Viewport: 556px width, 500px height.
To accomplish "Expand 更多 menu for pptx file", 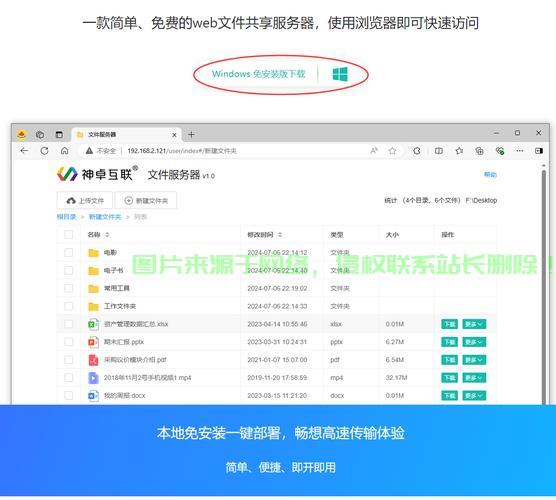I will (x=474, y=342).
